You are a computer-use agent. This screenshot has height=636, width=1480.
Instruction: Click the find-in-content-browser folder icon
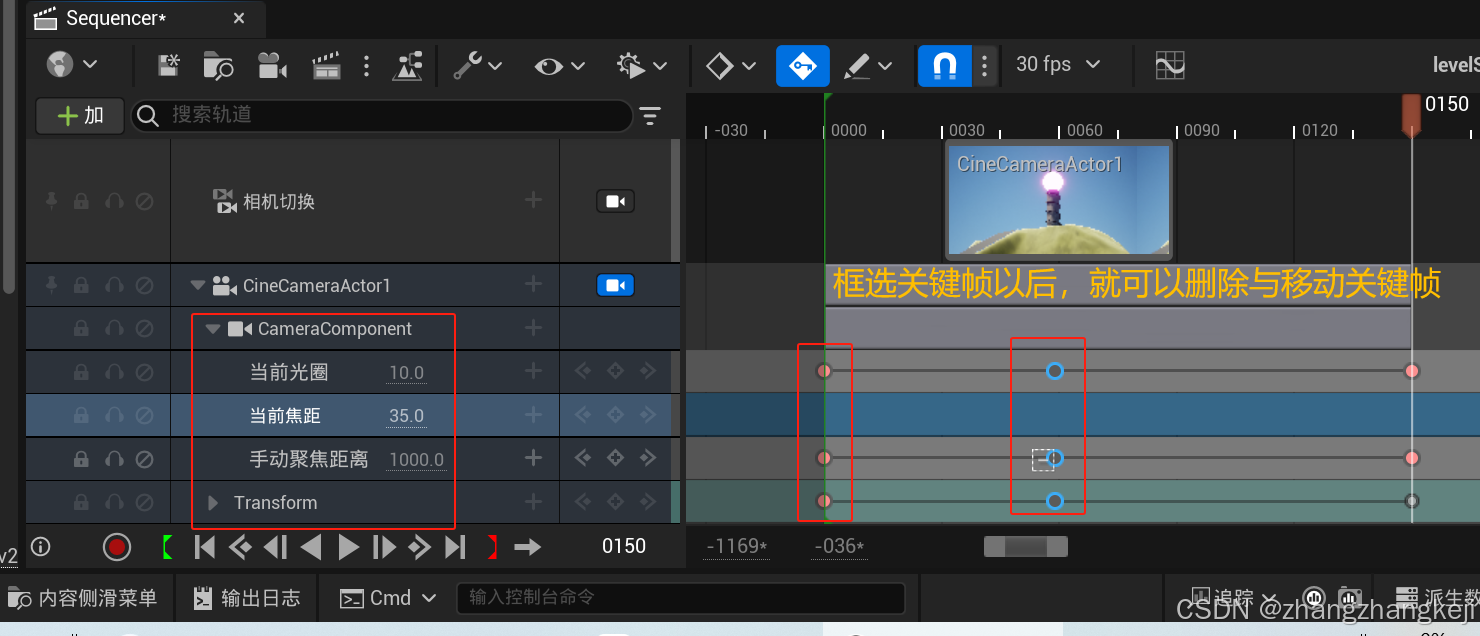pos(219,65)
